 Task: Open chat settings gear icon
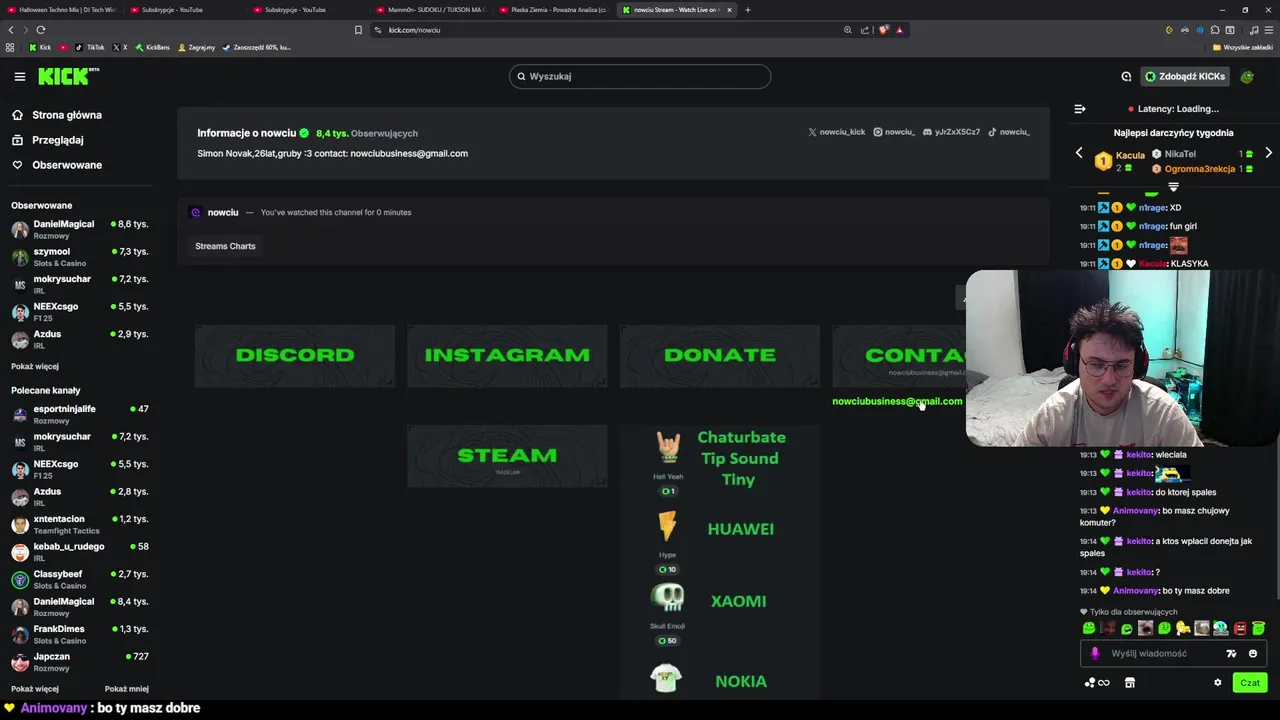click(x=1217, y=683)
